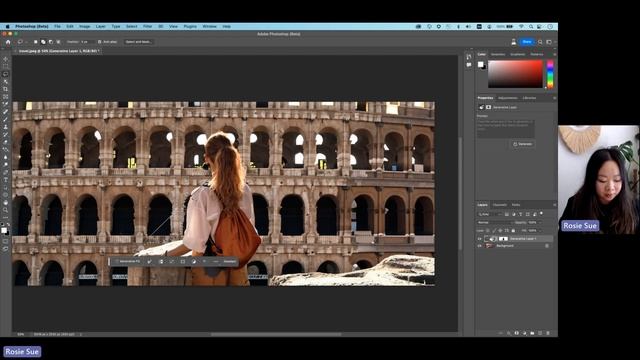This screenshot has height=360, width=640.
Task: Open the collapsed Comments panel icon
Action: 469,64
